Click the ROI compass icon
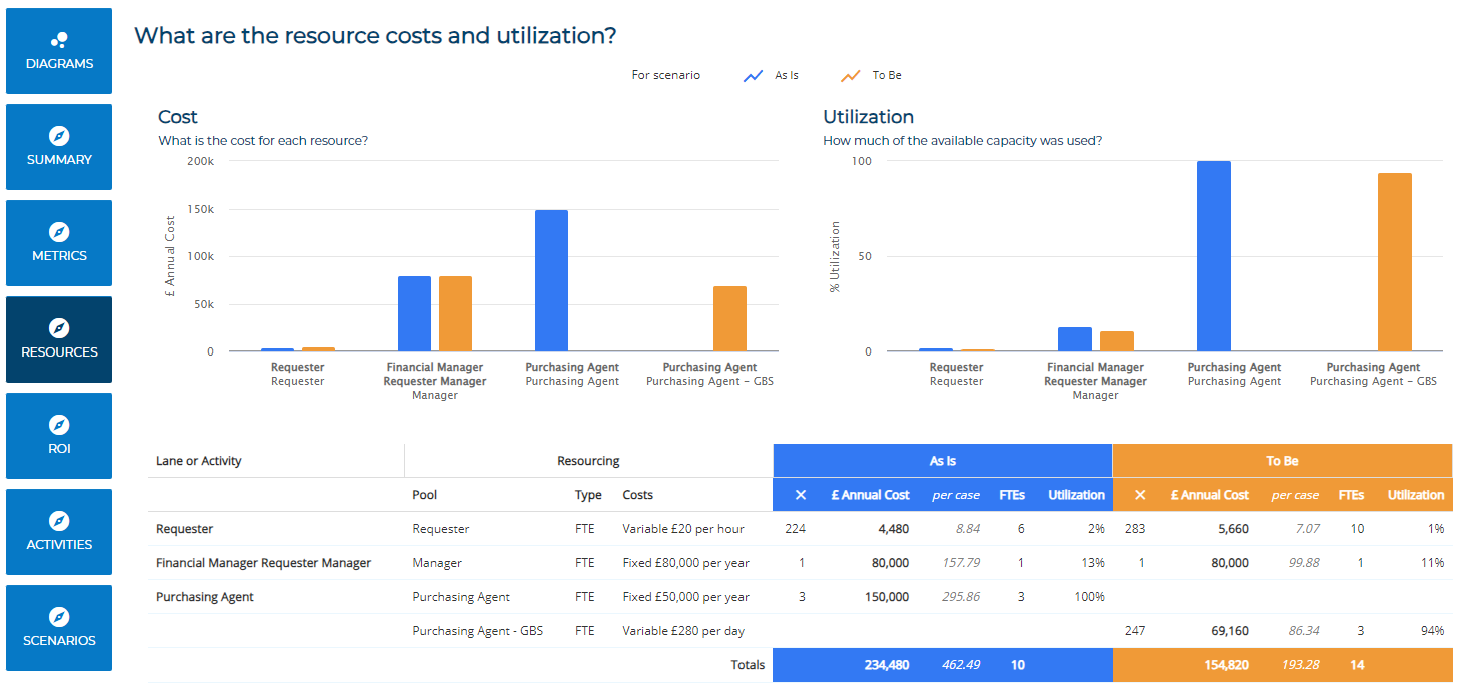Screen dimensions: 1465x696 [59, 425]
